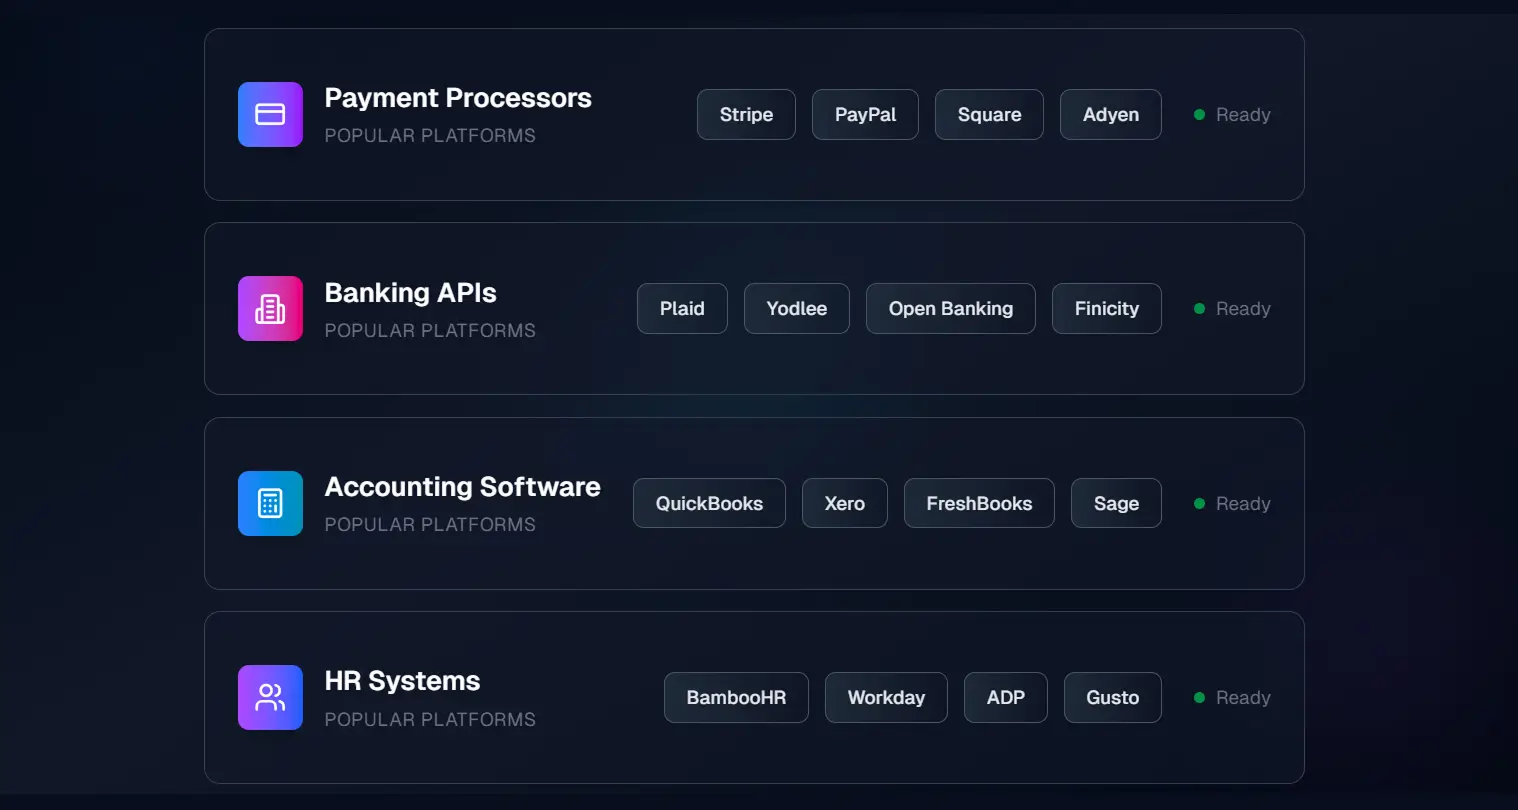Click the Banking APIs building icon
The width and height of the screenshot is (1518, 810).
point(270,308)
